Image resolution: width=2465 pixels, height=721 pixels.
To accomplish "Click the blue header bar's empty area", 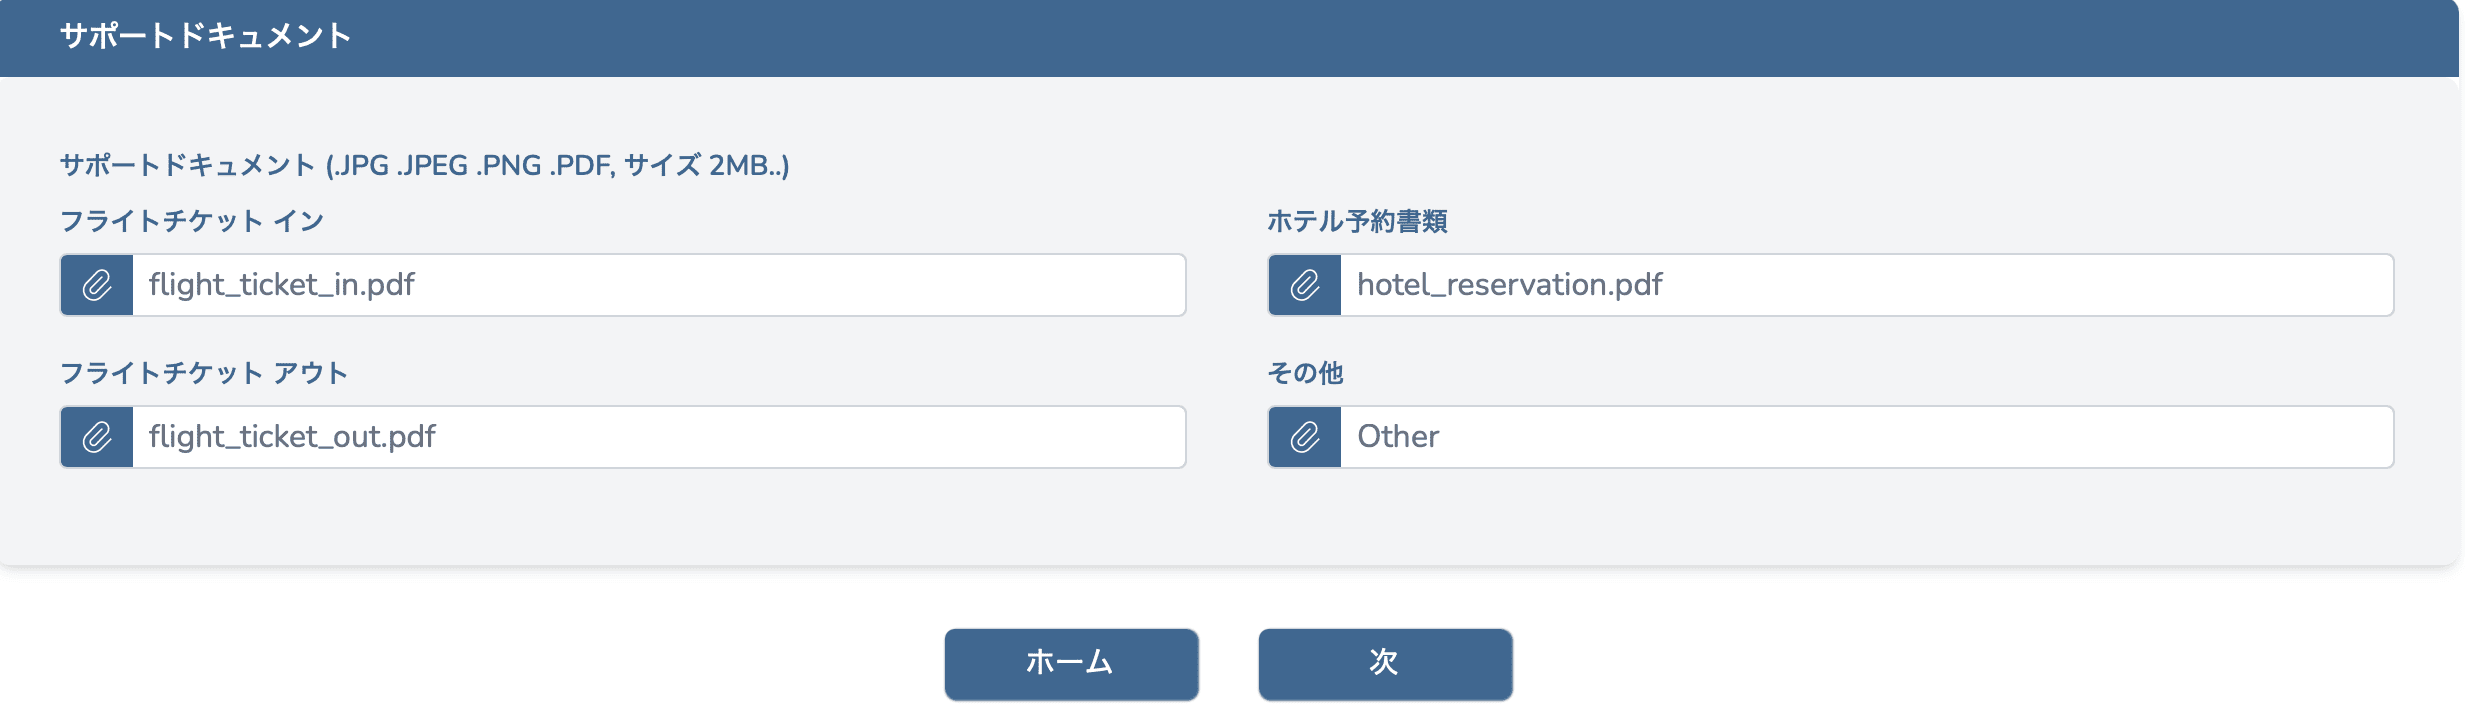I will tap(1400, 38).
